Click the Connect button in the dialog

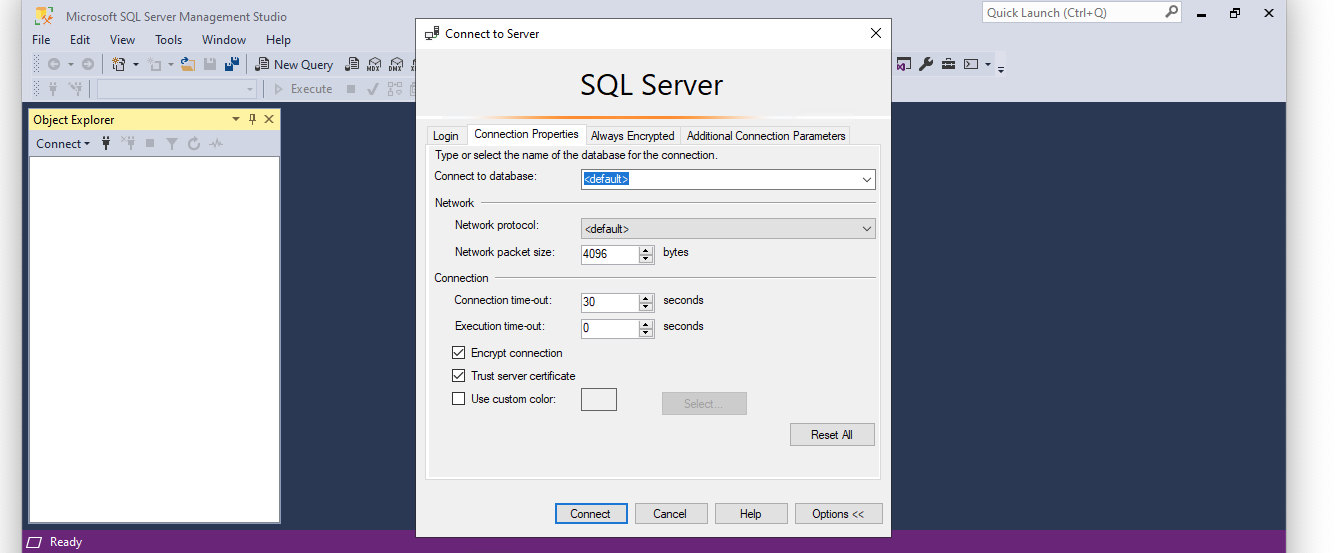(591, 514)
